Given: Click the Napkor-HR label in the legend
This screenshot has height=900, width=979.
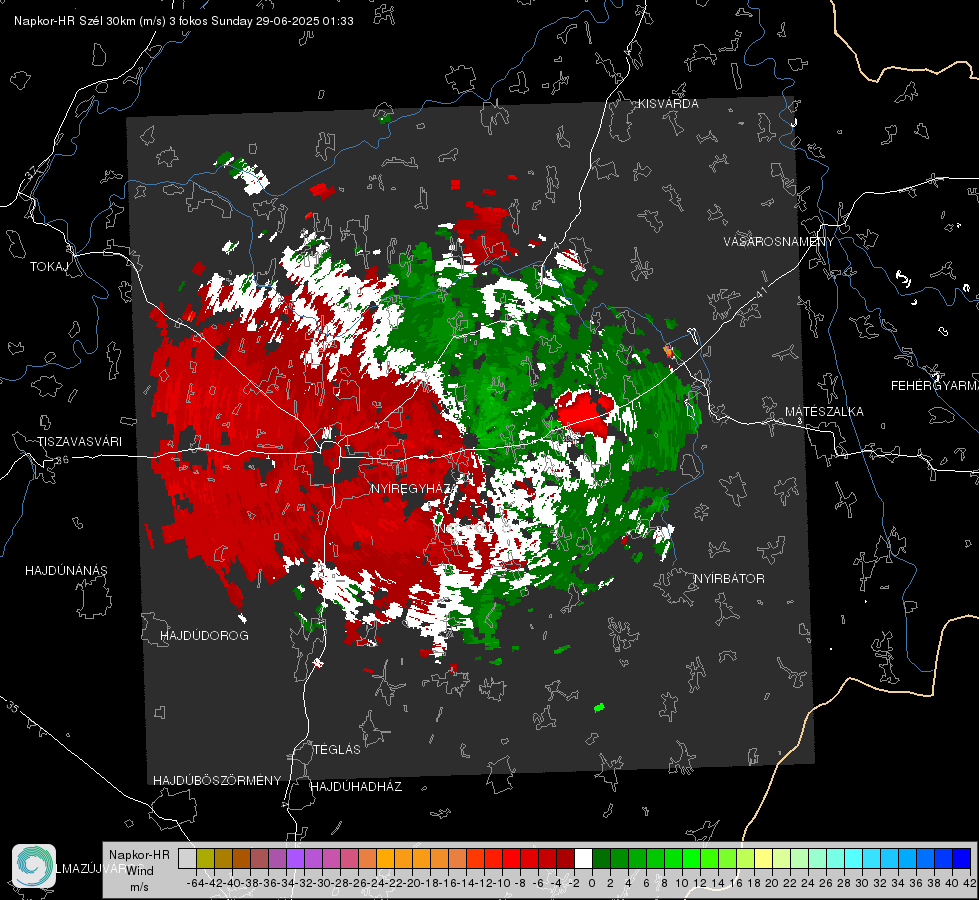Looking at the screenshot, I should (139, 854).
